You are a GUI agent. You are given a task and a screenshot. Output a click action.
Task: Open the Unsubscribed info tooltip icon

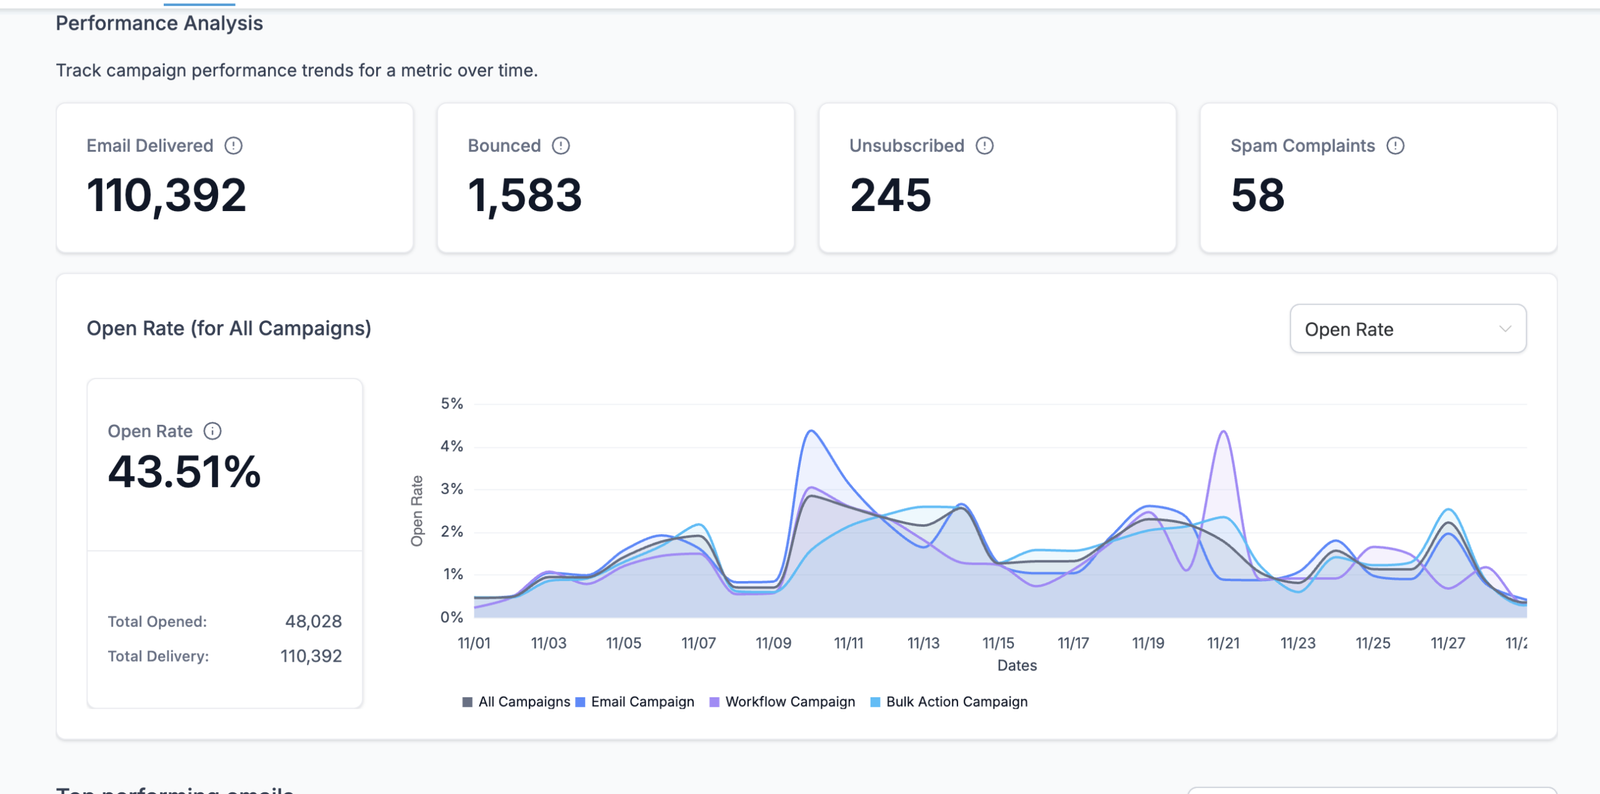(x=985, y=146)
